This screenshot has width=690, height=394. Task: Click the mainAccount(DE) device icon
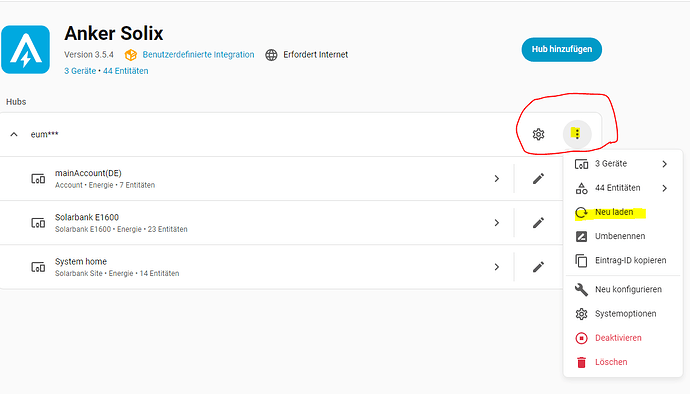(38, 179)
